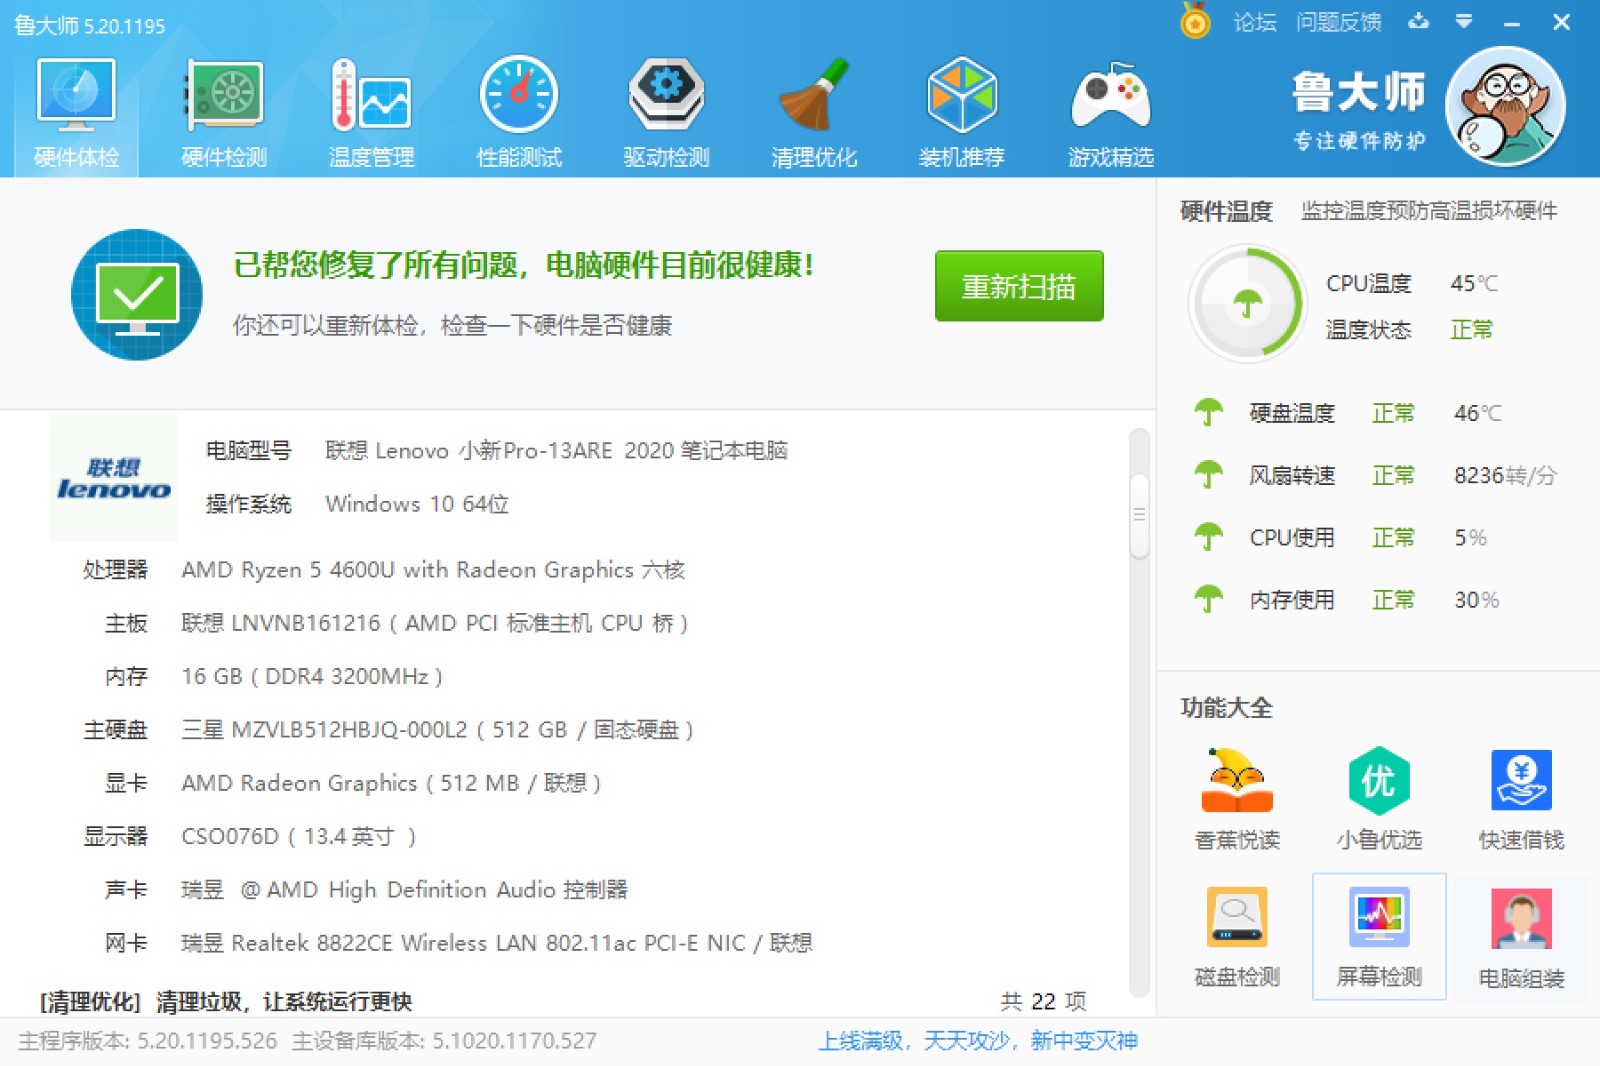1600x1066 pixels.
Task: Minimize the 鲁大师 window
Action: (1512, 22)
